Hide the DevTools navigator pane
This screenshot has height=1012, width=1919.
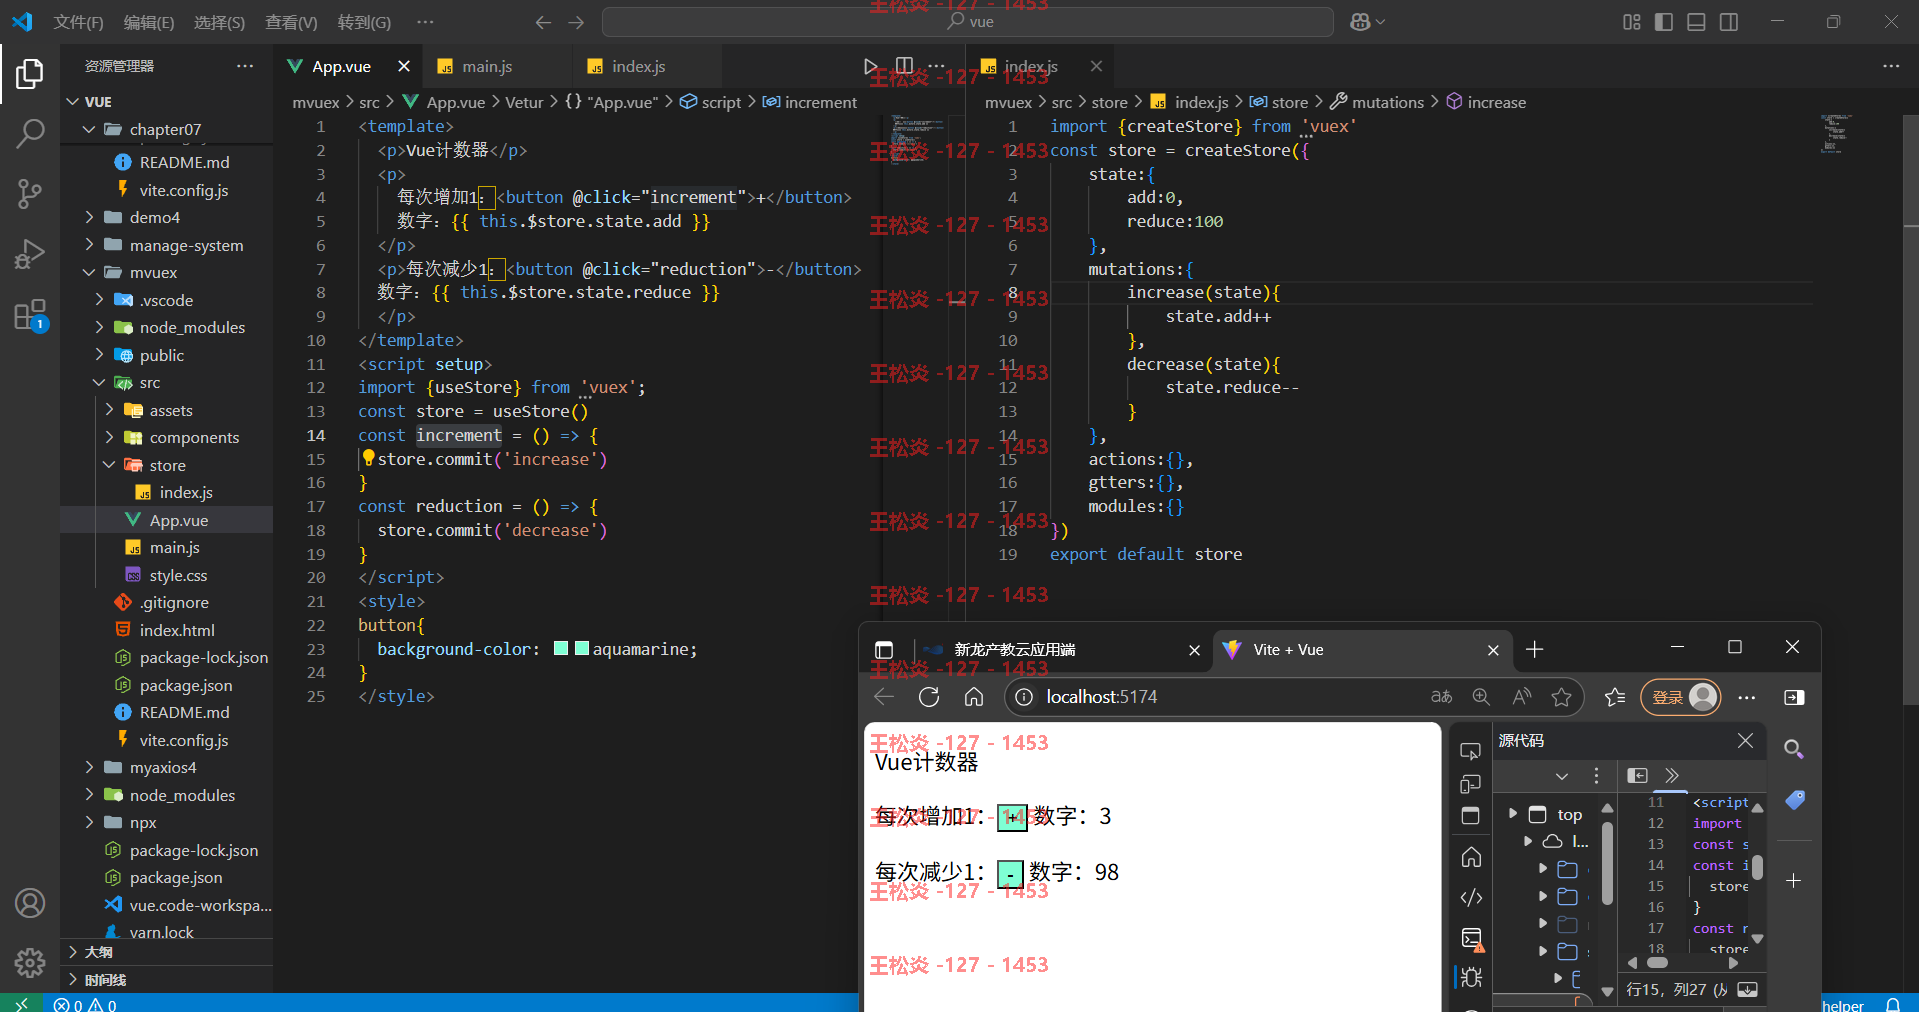(x=1637, y=775)
